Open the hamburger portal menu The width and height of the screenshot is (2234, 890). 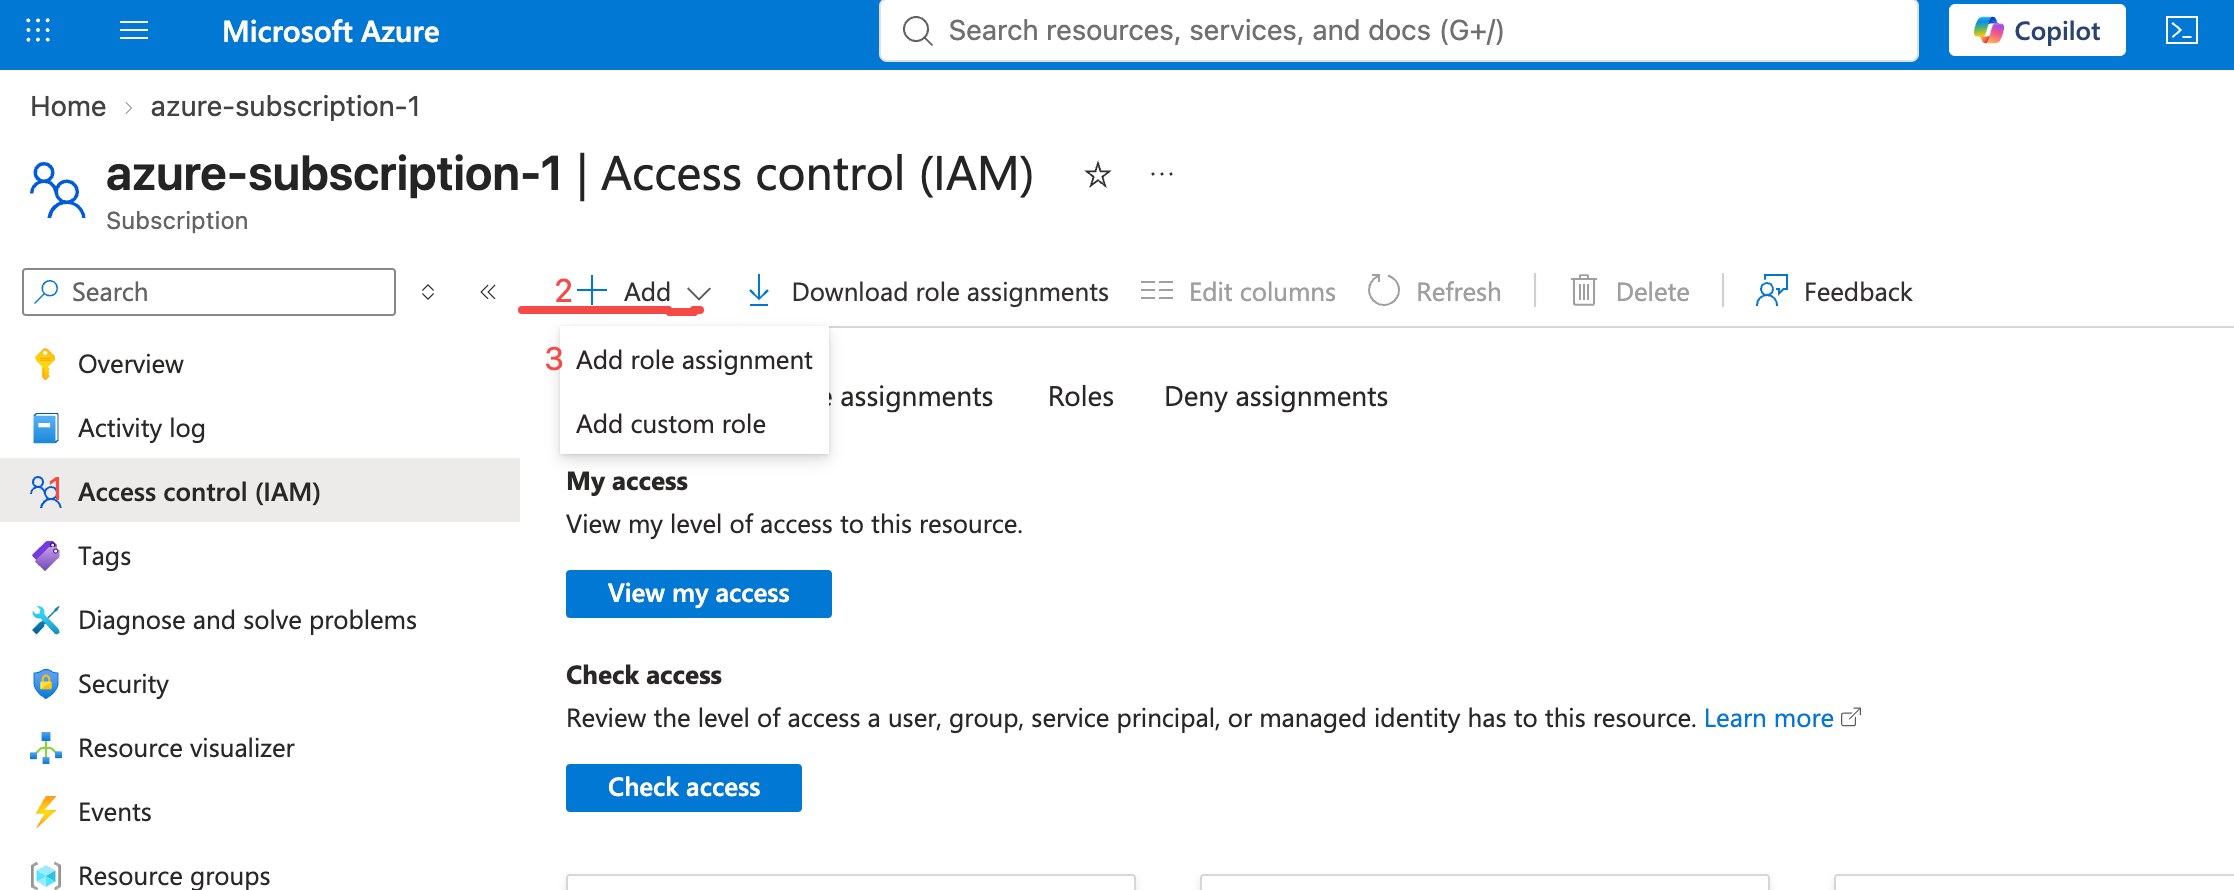[134, 31]
